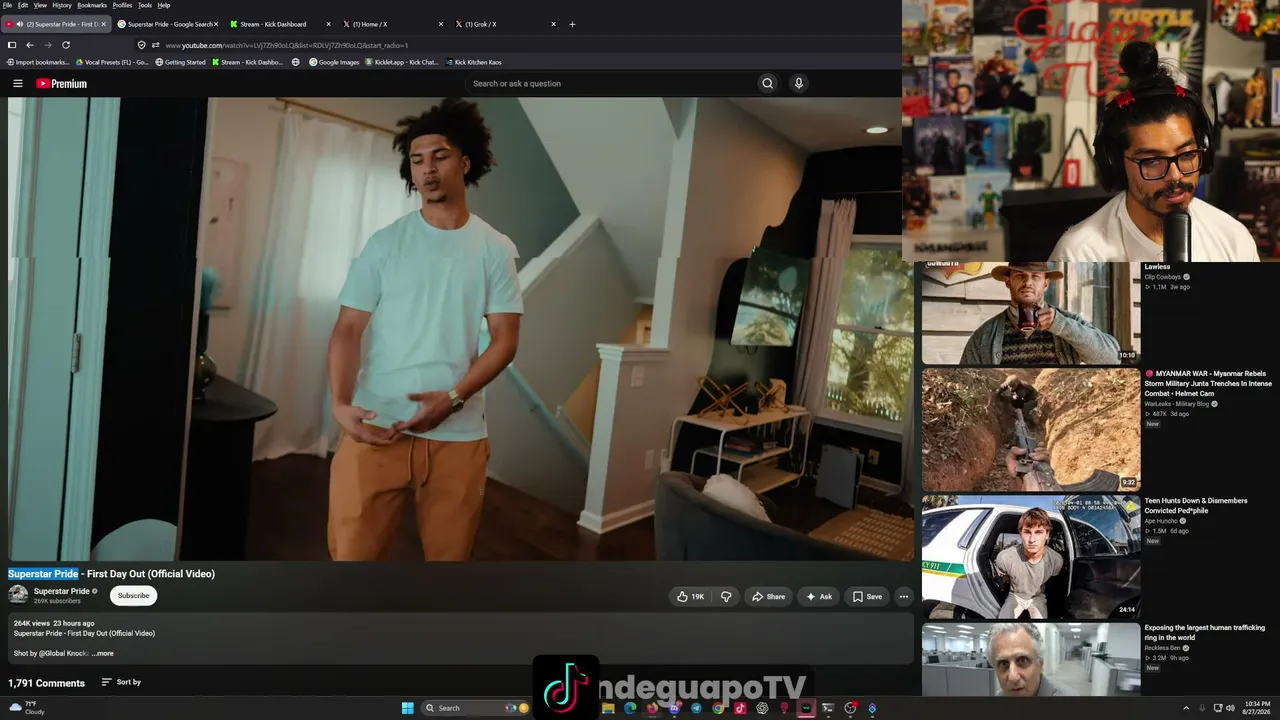
Task: Open the WarLeaks - Military Blog channel
Action: point(1177,404)
